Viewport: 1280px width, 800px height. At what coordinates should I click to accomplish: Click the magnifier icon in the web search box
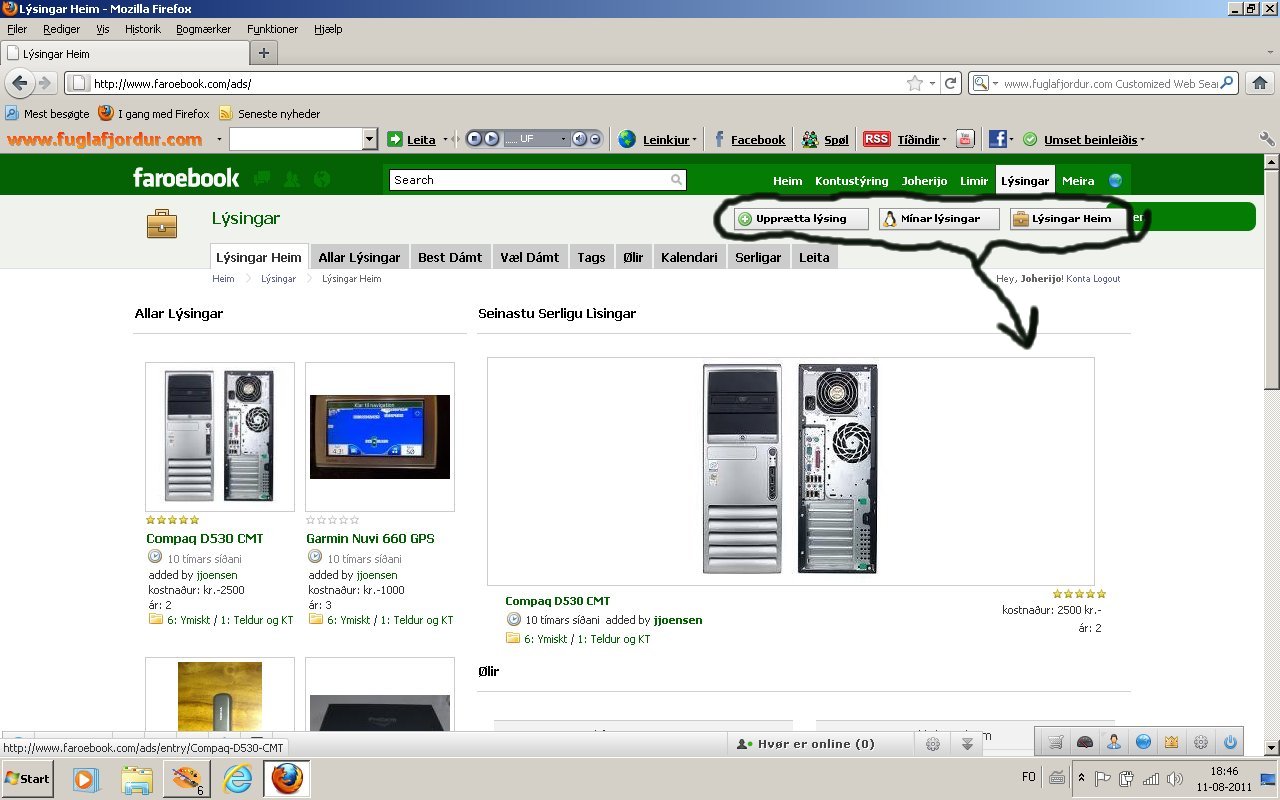[1227, 83]
